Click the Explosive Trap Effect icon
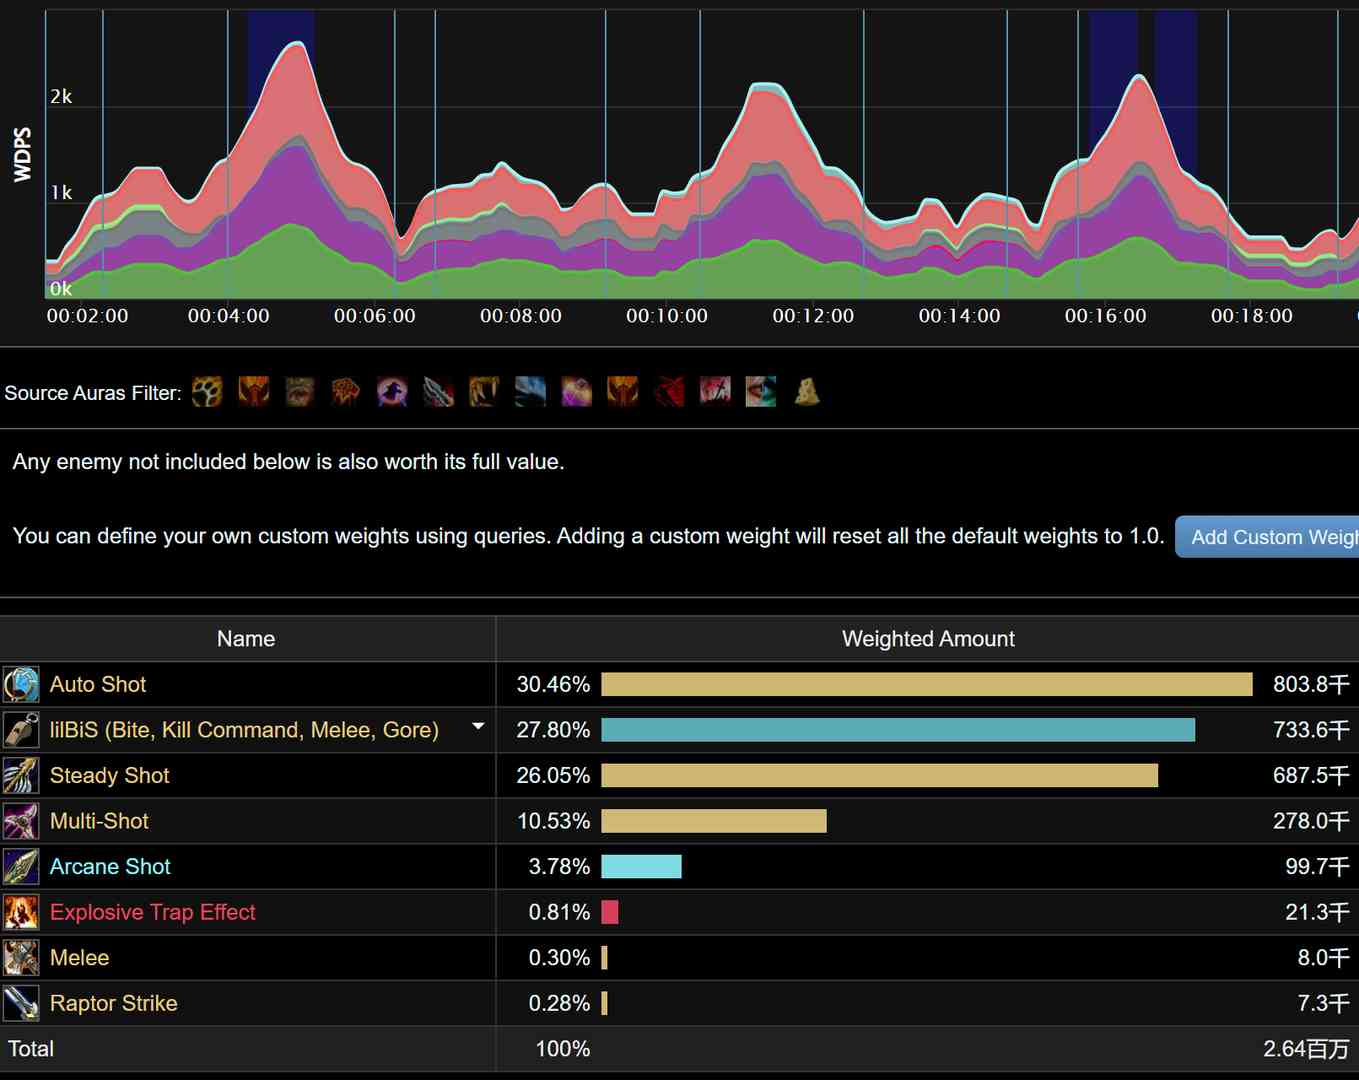Viewport: 1359px width, 1080px height. coord(21,912)
